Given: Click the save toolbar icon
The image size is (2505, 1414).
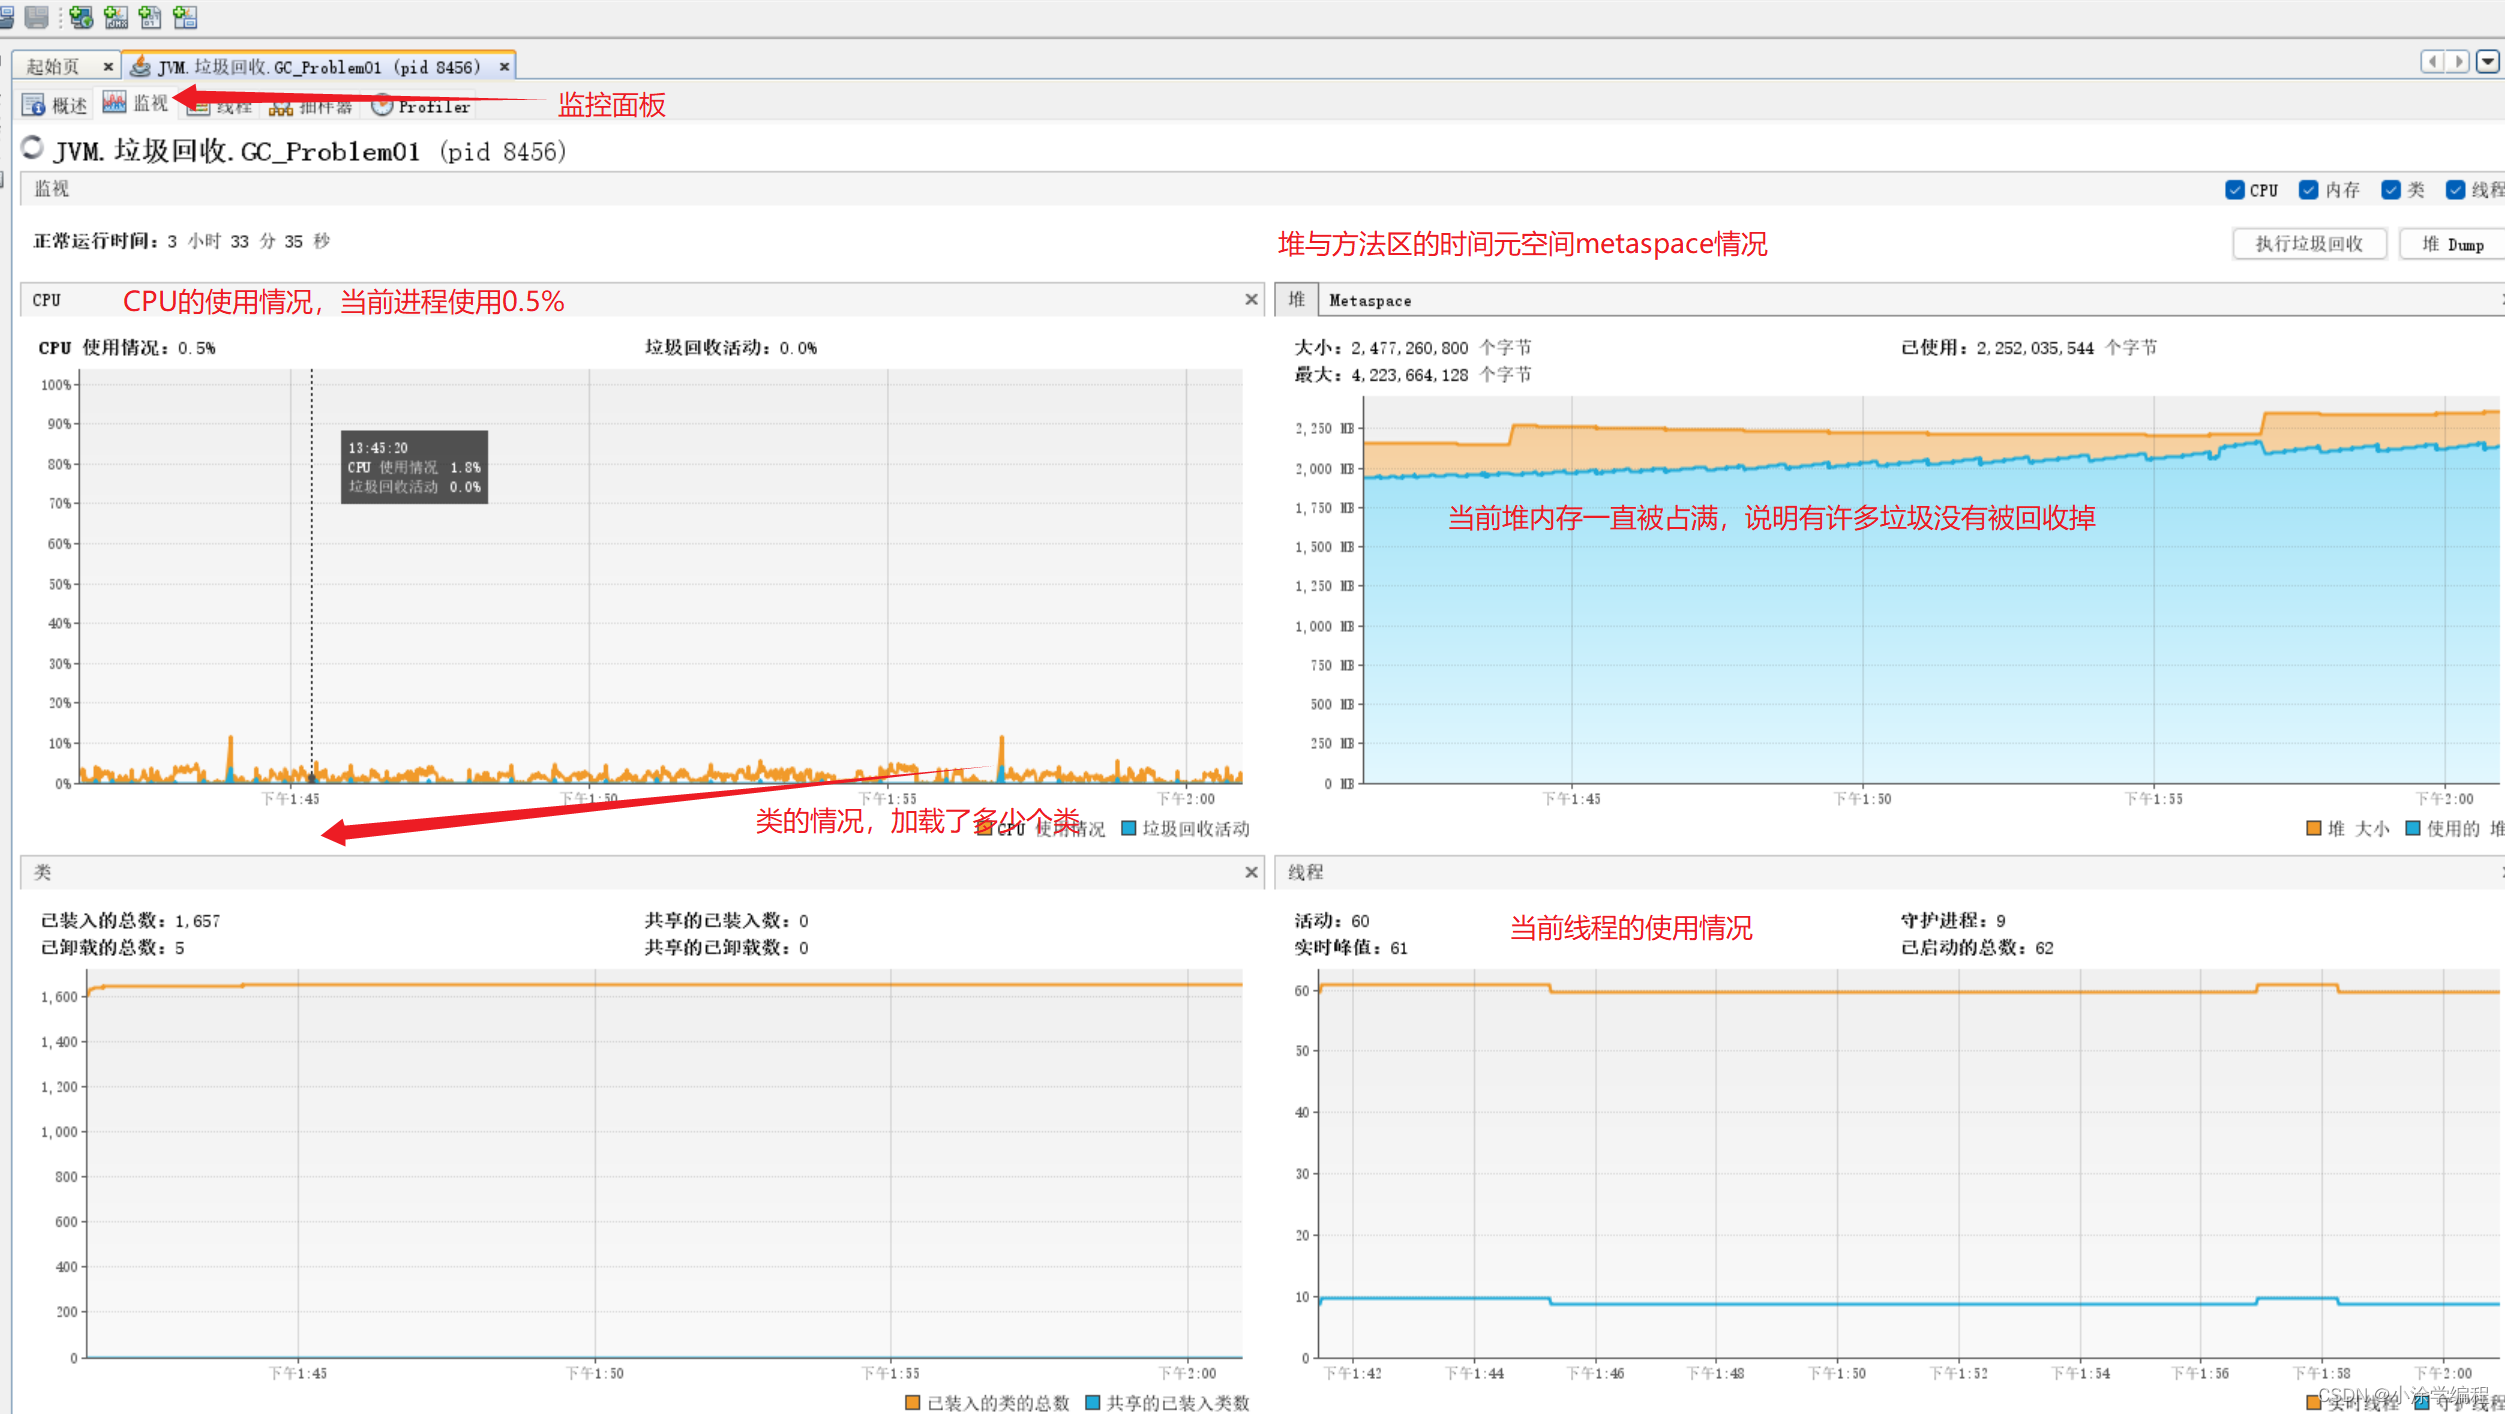Looking at the screenshot, I should click(37, 17).
